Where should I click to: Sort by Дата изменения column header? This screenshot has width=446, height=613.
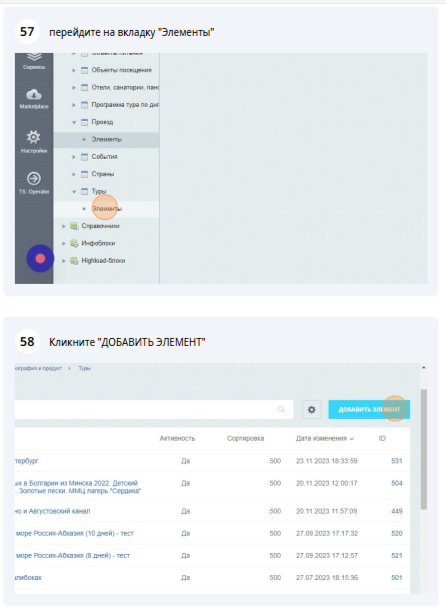coord(324,438)
